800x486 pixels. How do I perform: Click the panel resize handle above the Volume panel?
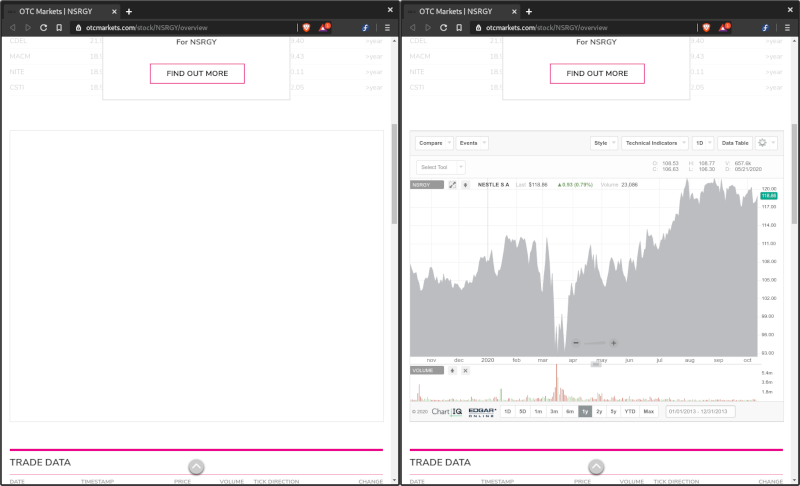[595, 364]
